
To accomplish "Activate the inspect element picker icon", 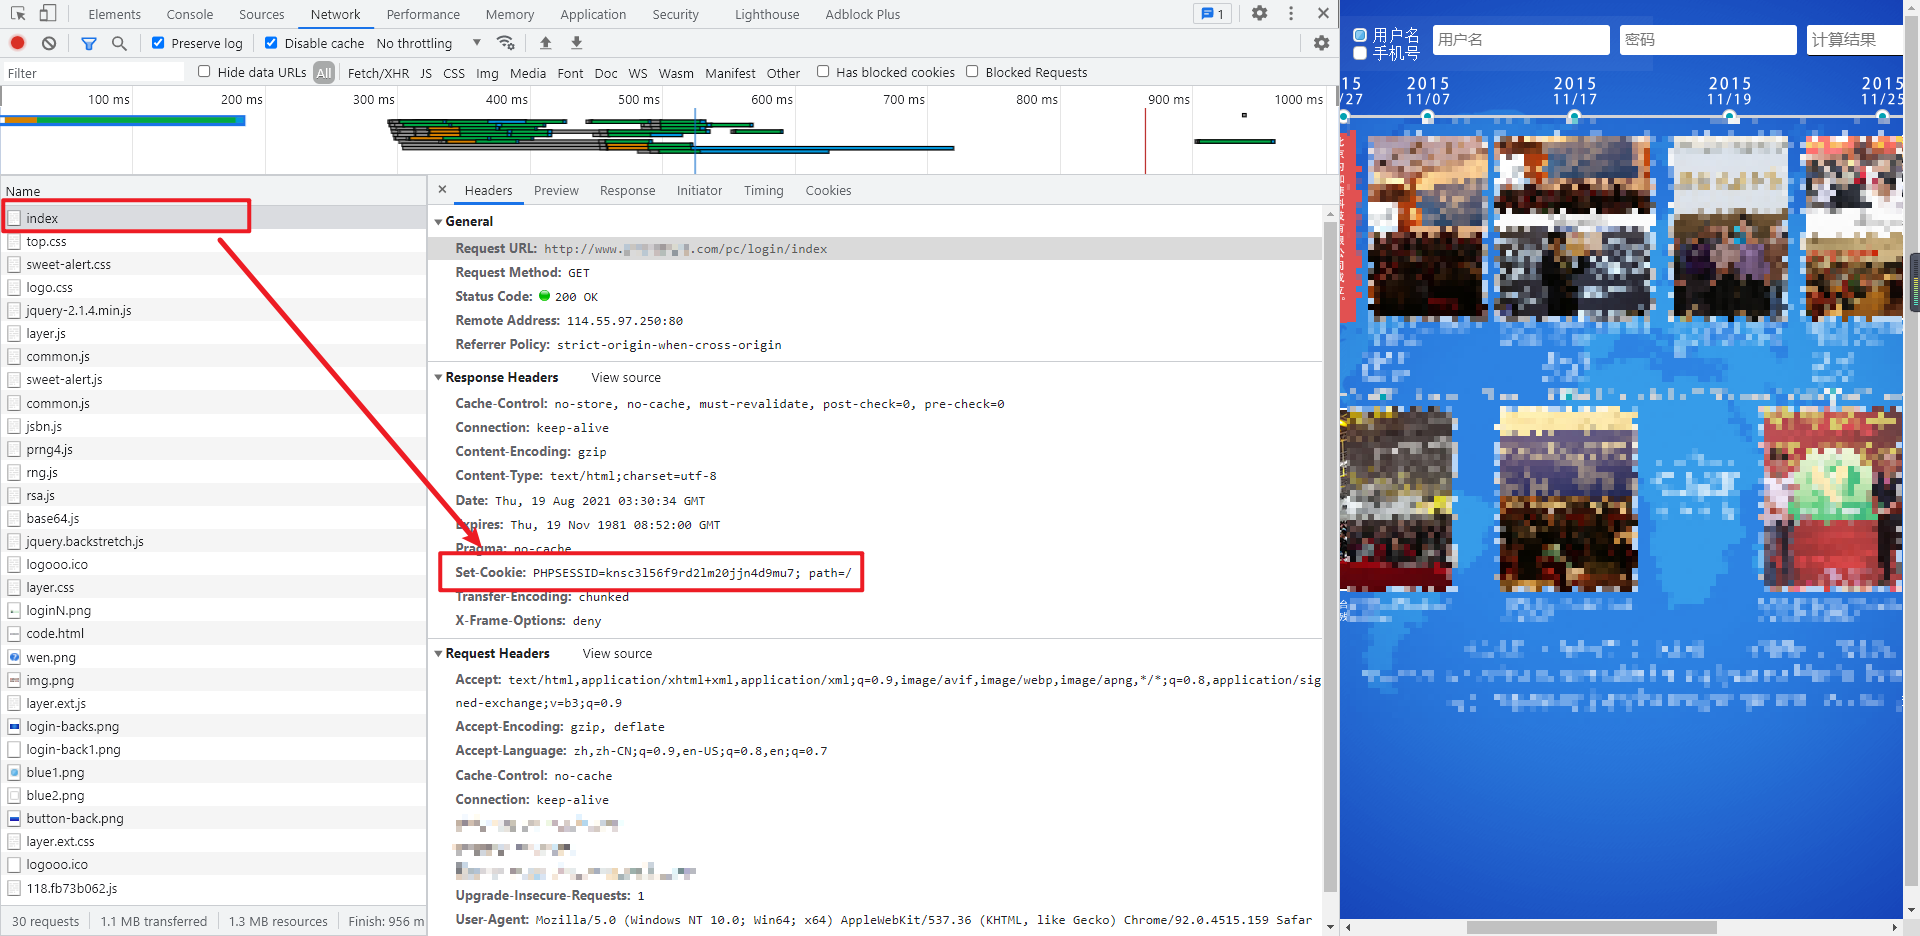I will [x=18, y=13].
